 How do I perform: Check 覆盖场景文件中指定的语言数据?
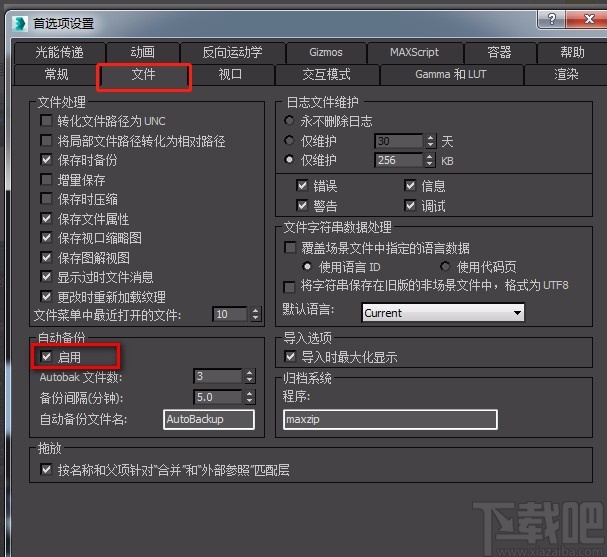pos(290,247)
